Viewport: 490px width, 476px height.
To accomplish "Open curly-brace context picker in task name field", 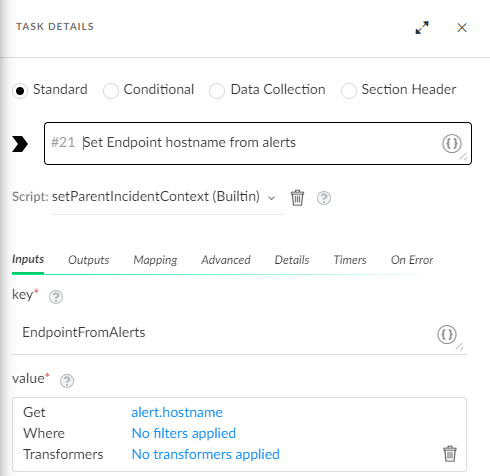I will pyautogui.click(x=452, y=143).
